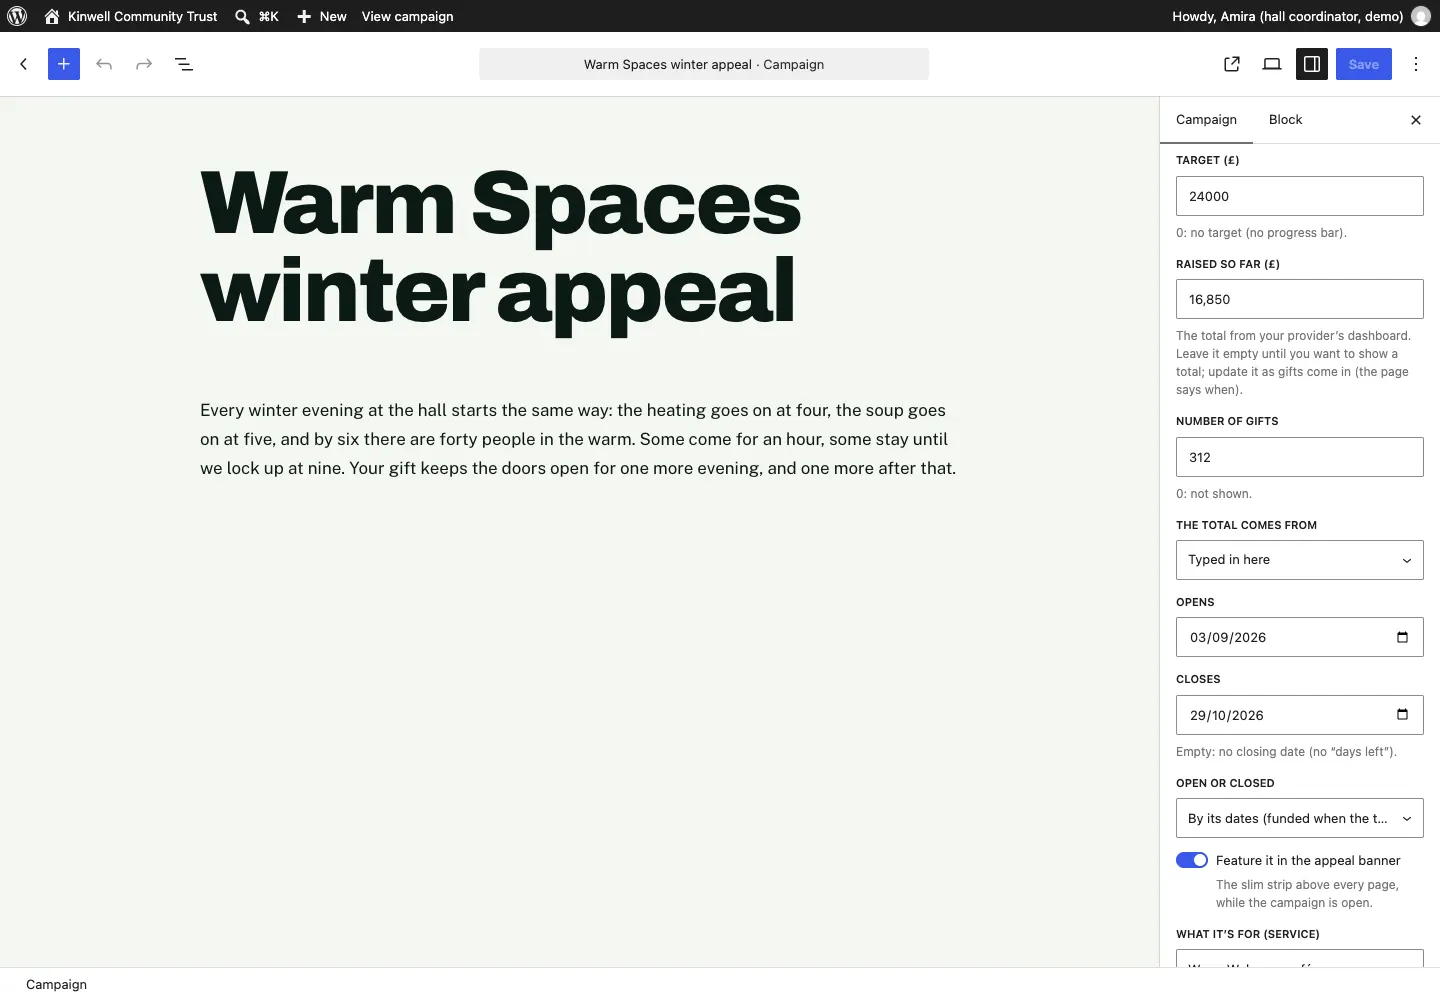This screenshot has width=1440, height=1000.
Task: Open the WordPress logo menu
Action: [17, 16]
